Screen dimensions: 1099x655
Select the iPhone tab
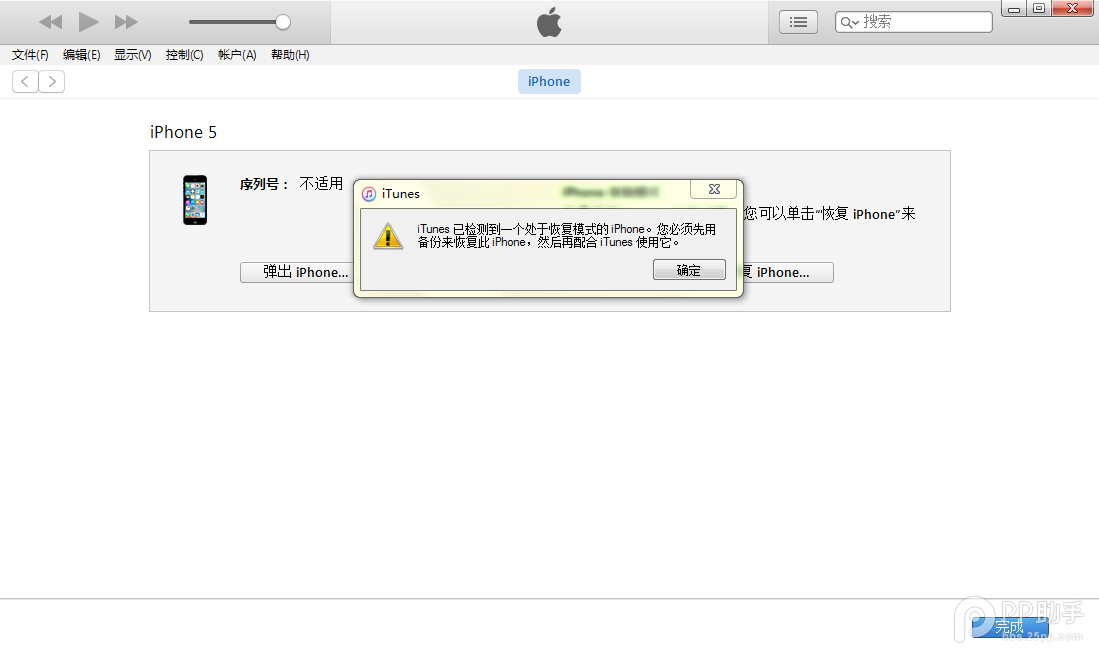(x=549, y=81)
